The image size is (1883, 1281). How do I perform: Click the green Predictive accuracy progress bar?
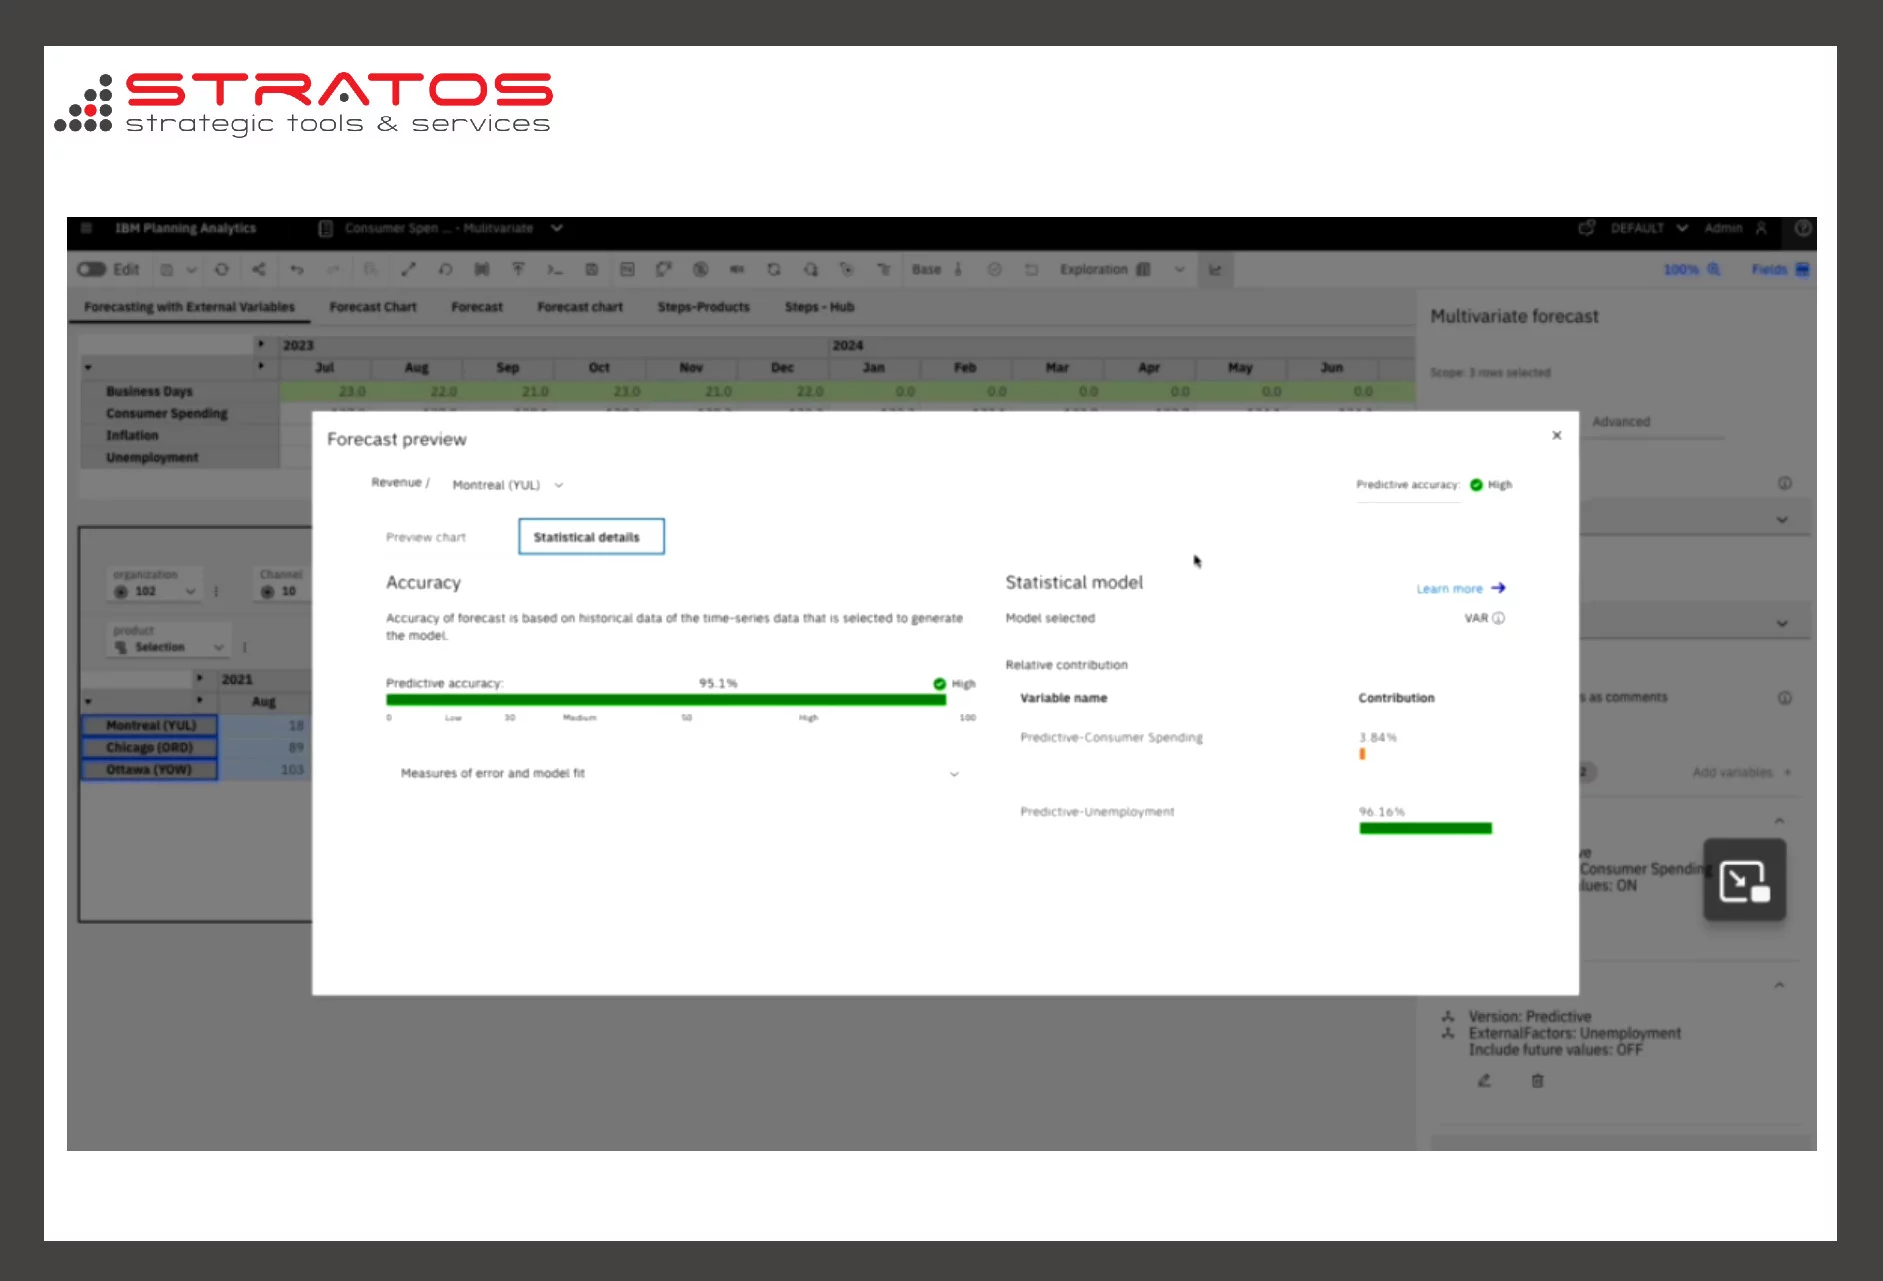(665, 700)
